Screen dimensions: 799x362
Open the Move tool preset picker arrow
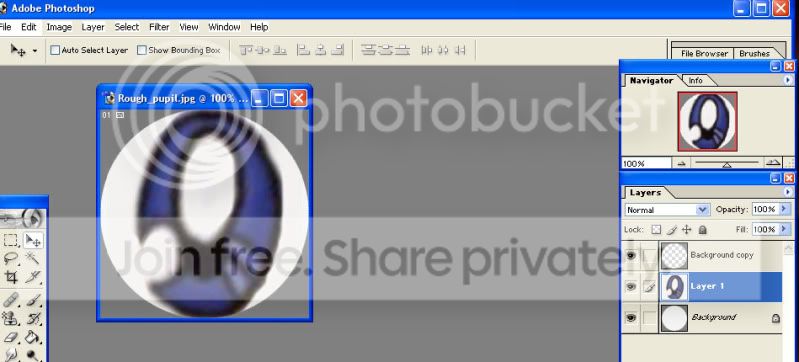35,50
